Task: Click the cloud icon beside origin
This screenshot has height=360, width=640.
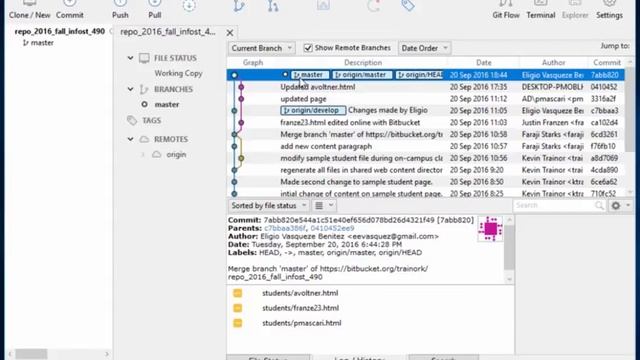Action: pos(157,155)
